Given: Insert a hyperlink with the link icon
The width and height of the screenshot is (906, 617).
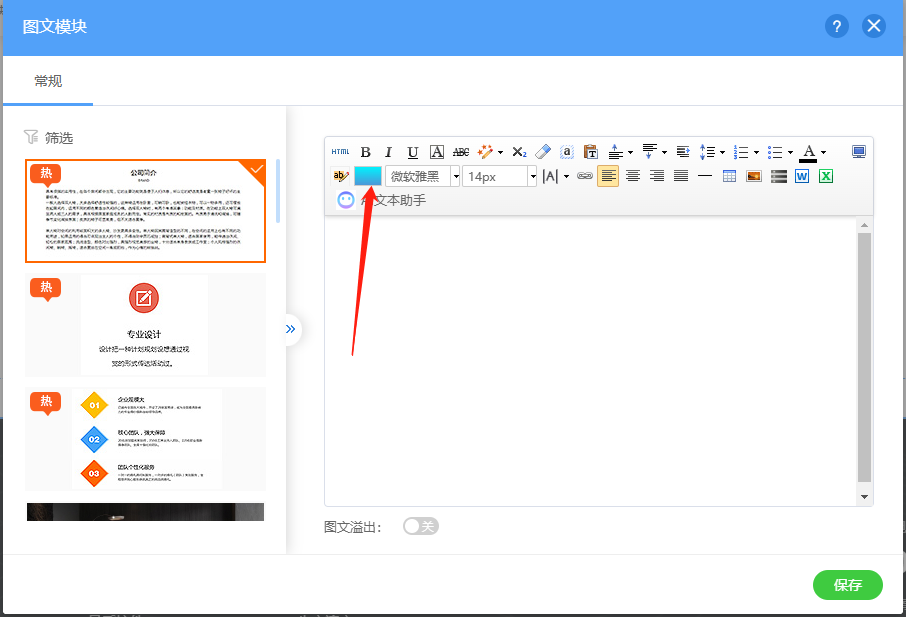Looking at the screenshot, I should coord(585,176).
